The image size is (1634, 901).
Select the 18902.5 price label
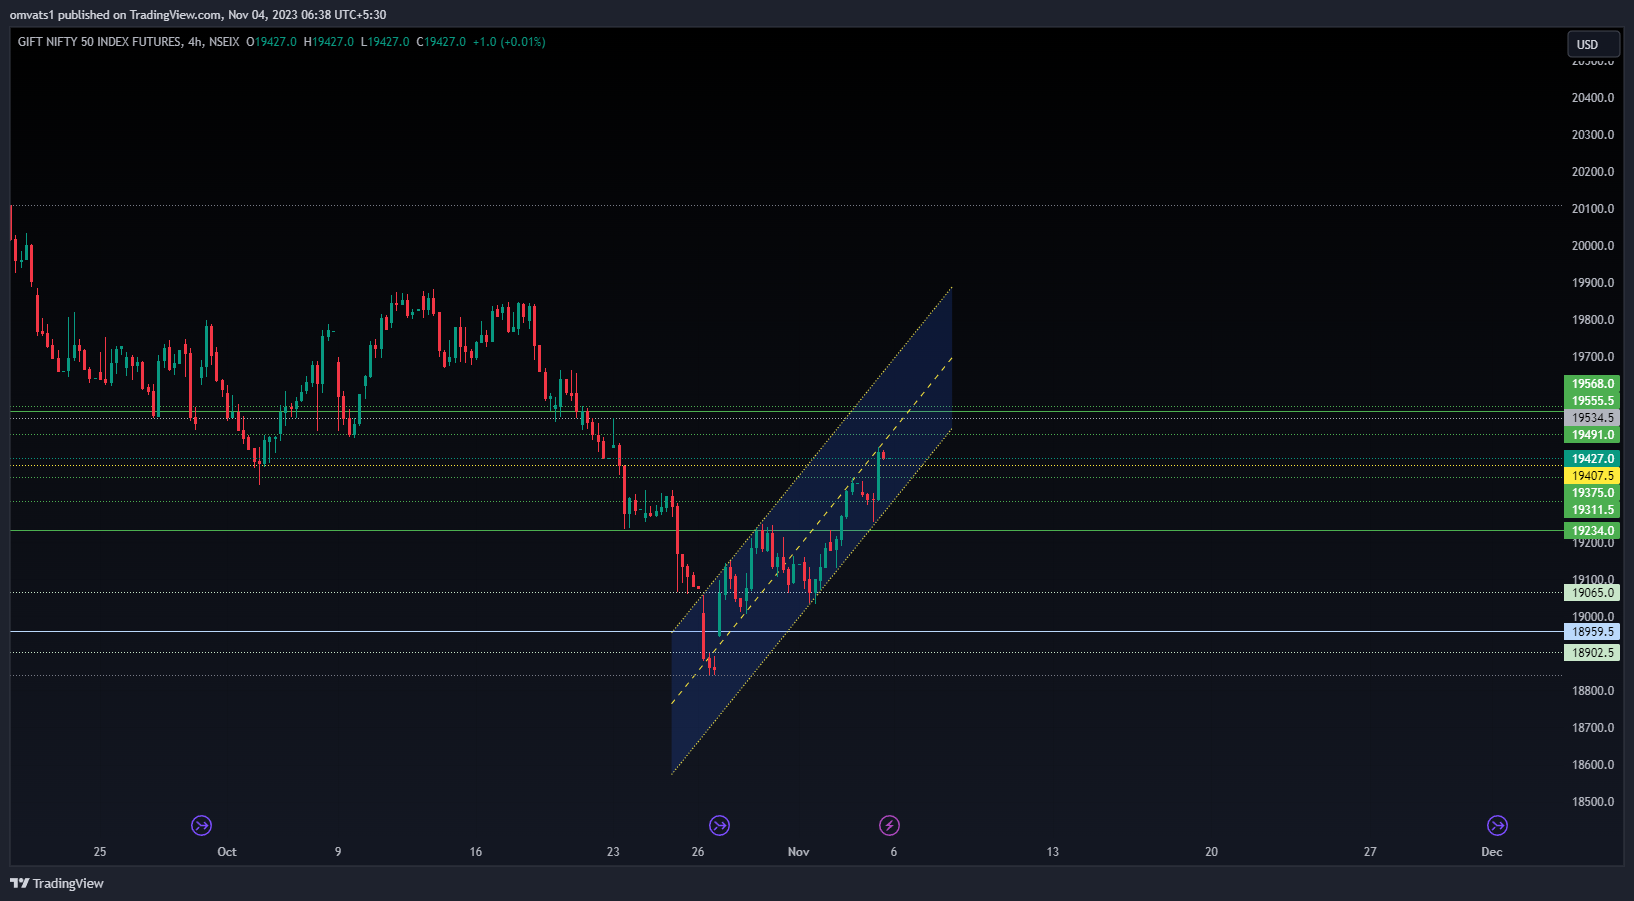coord(1592,653)
